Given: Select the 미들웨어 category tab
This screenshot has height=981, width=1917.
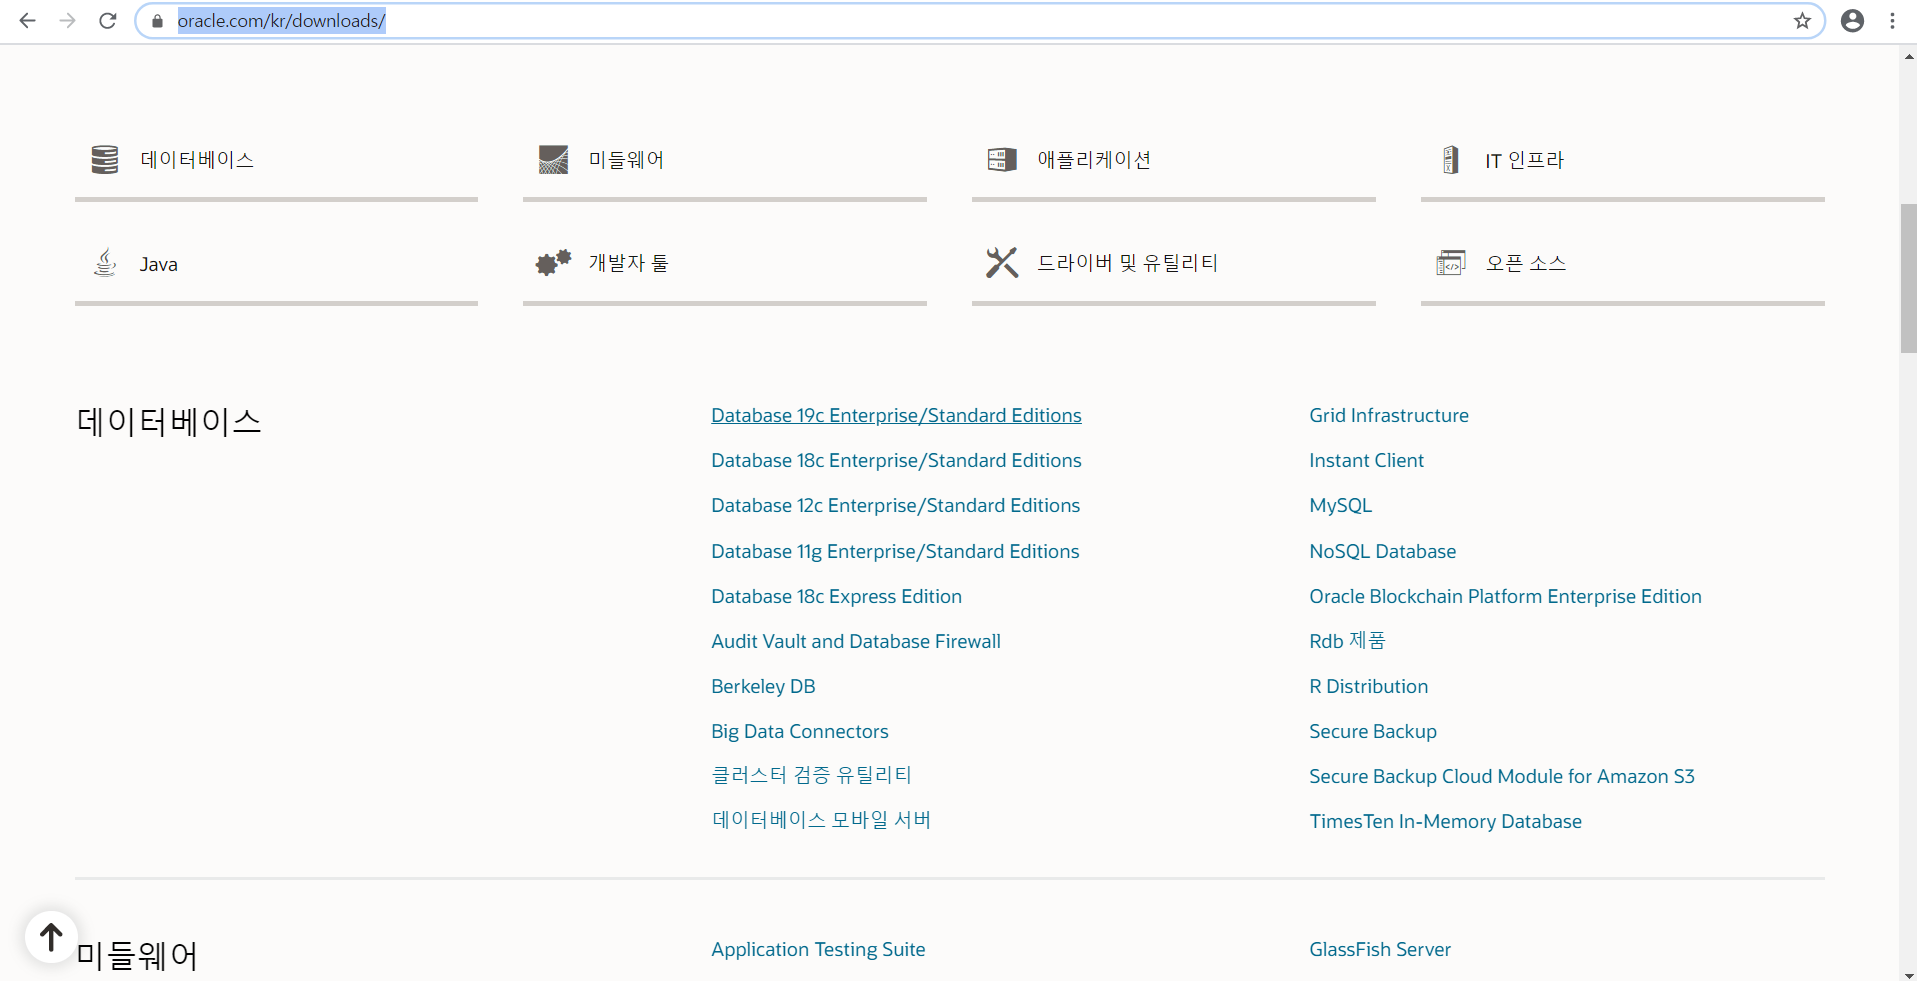Looking at the screenshot, I should [725, 160].
